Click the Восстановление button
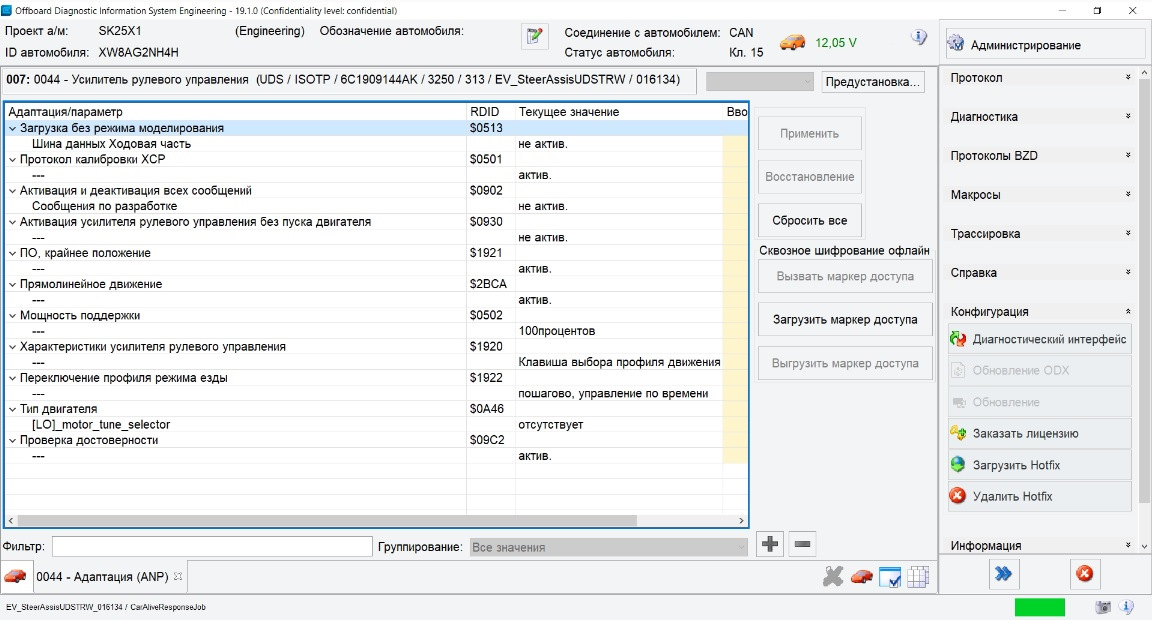 [810, 177]
